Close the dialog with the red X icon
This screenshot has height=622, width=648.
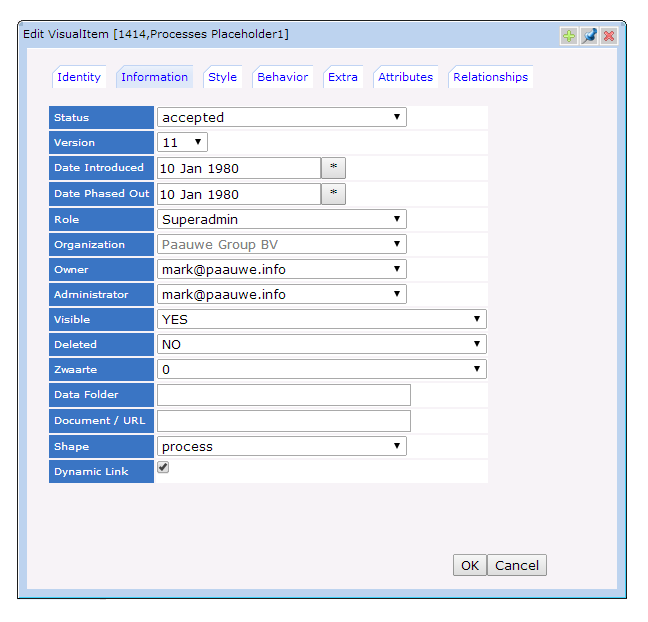pos(609,36)
